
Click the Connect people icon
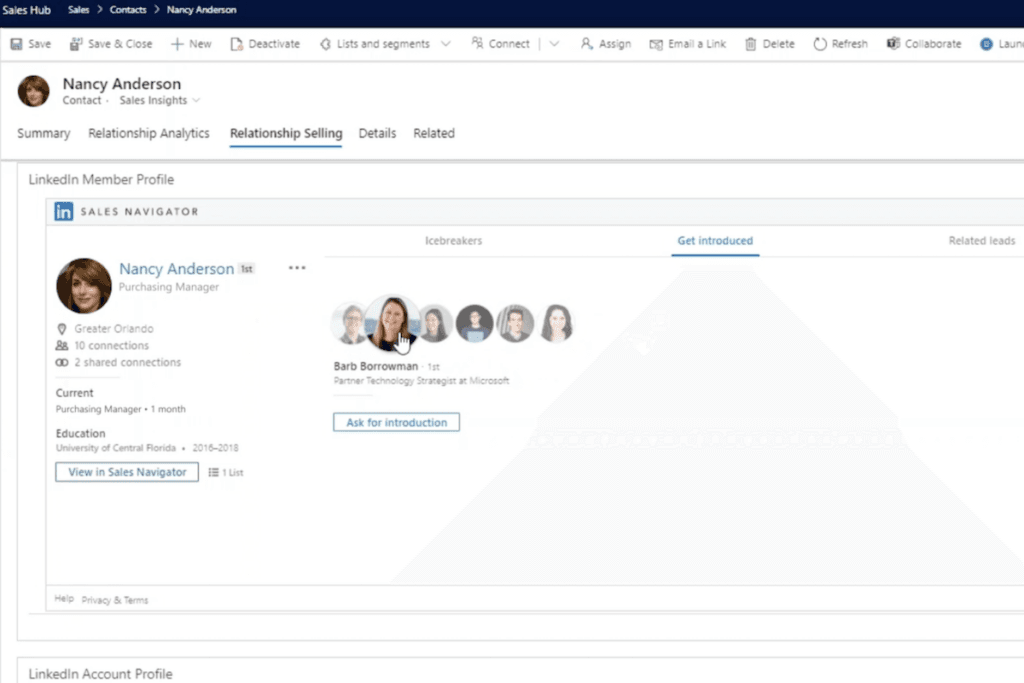point(477,43)
